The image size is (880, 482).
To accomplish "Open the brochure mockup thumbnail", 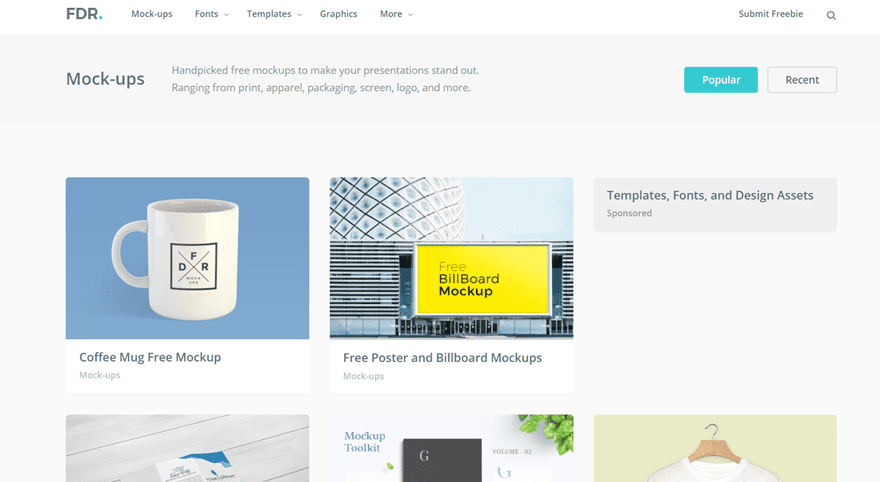I will coord(187,448).
